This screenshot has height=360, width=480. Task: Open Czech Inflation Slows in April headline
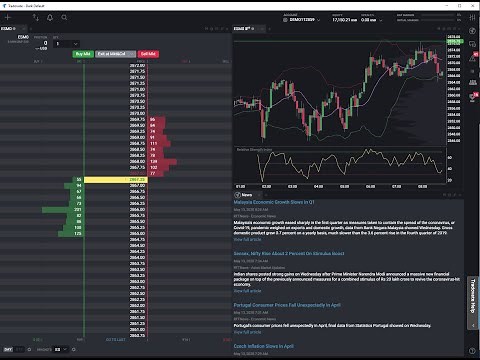(x=264, y=346)
